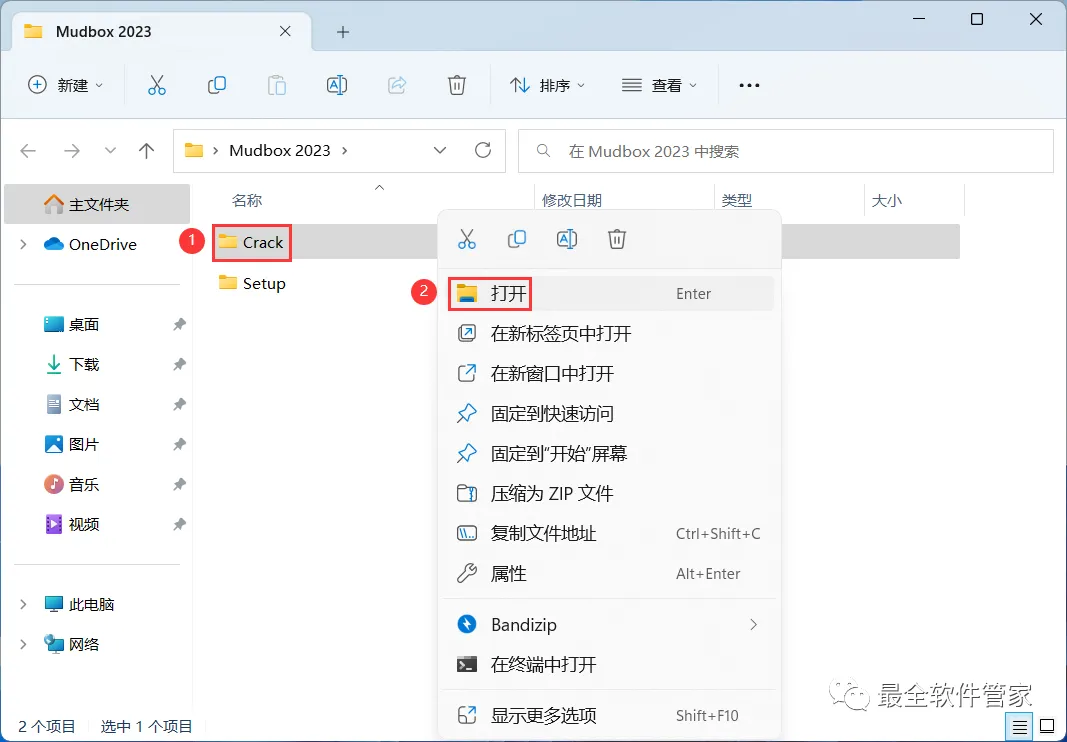Click the toolbar Share icon
The image size is (1067, 742).
click(397, 85)
